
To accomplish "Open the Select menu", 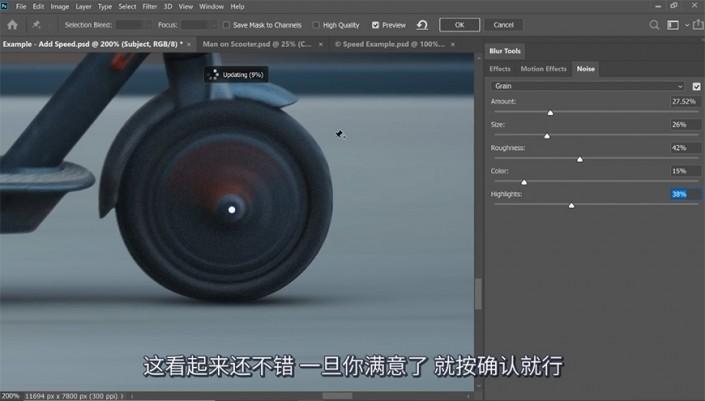I will [x=127, y=6].
